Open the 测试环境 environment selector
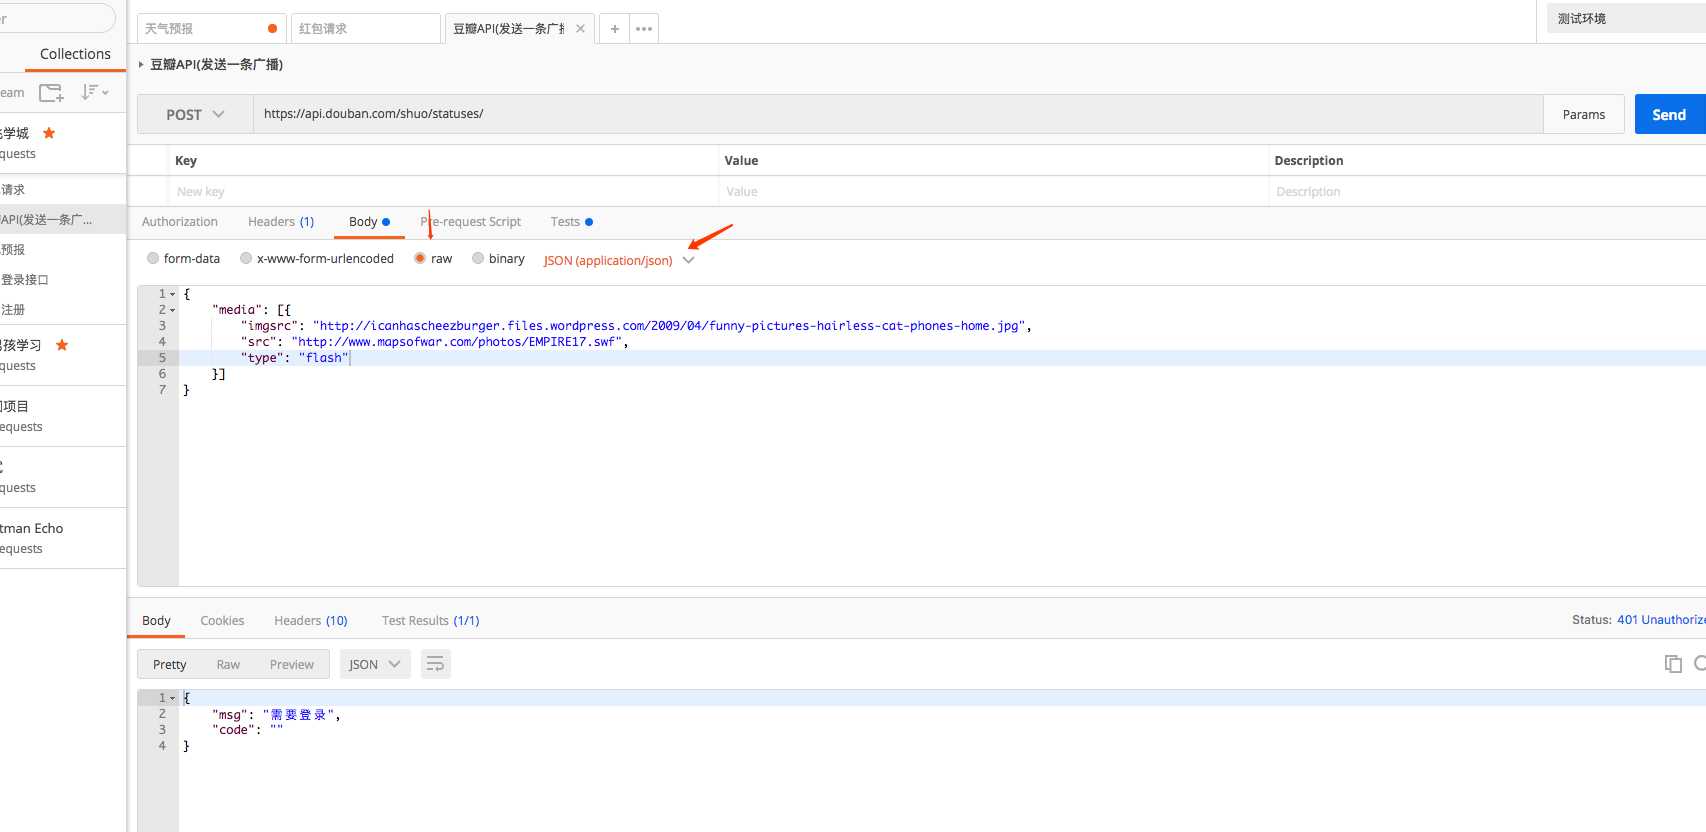This screenshot has width=1706, height=832. (x=1626, y=18)
